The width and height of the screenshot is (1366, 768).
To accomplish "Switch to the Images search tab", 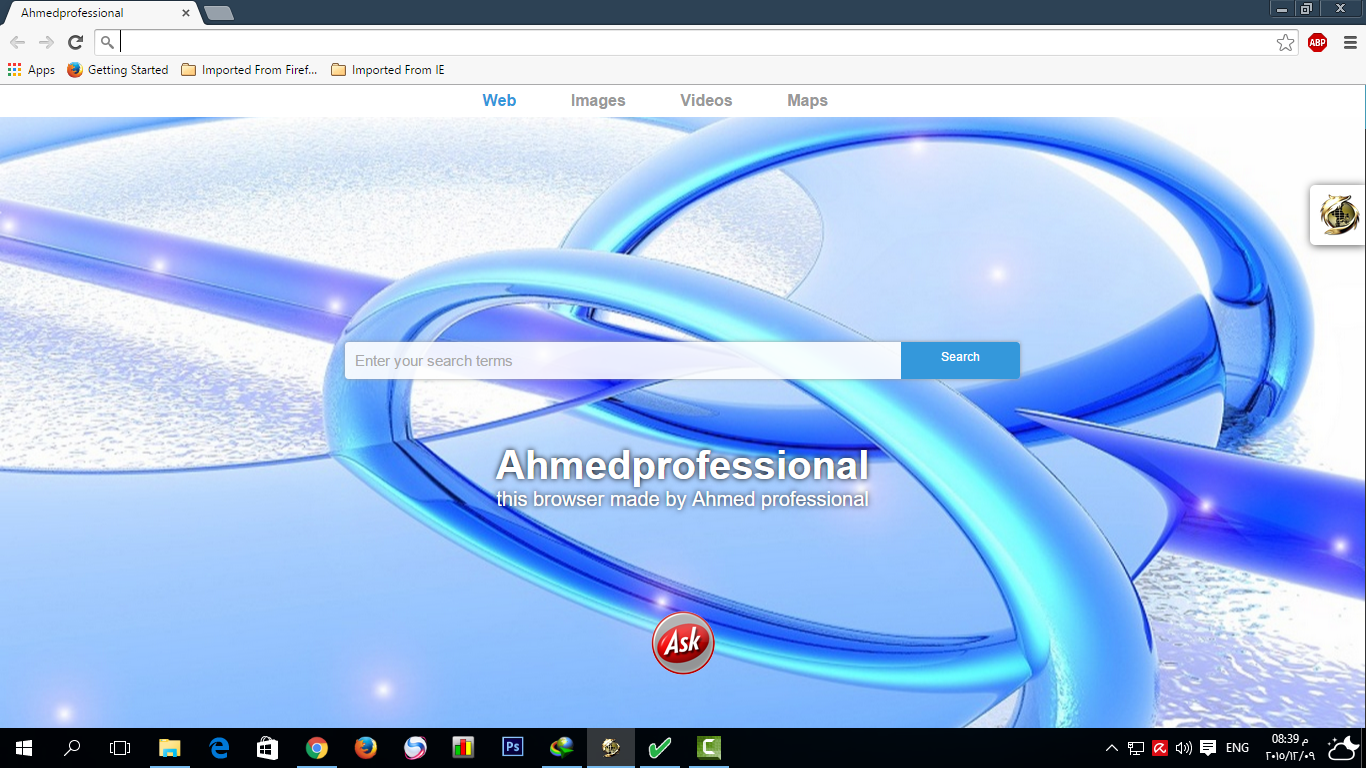I will click(x=598, y=100).
